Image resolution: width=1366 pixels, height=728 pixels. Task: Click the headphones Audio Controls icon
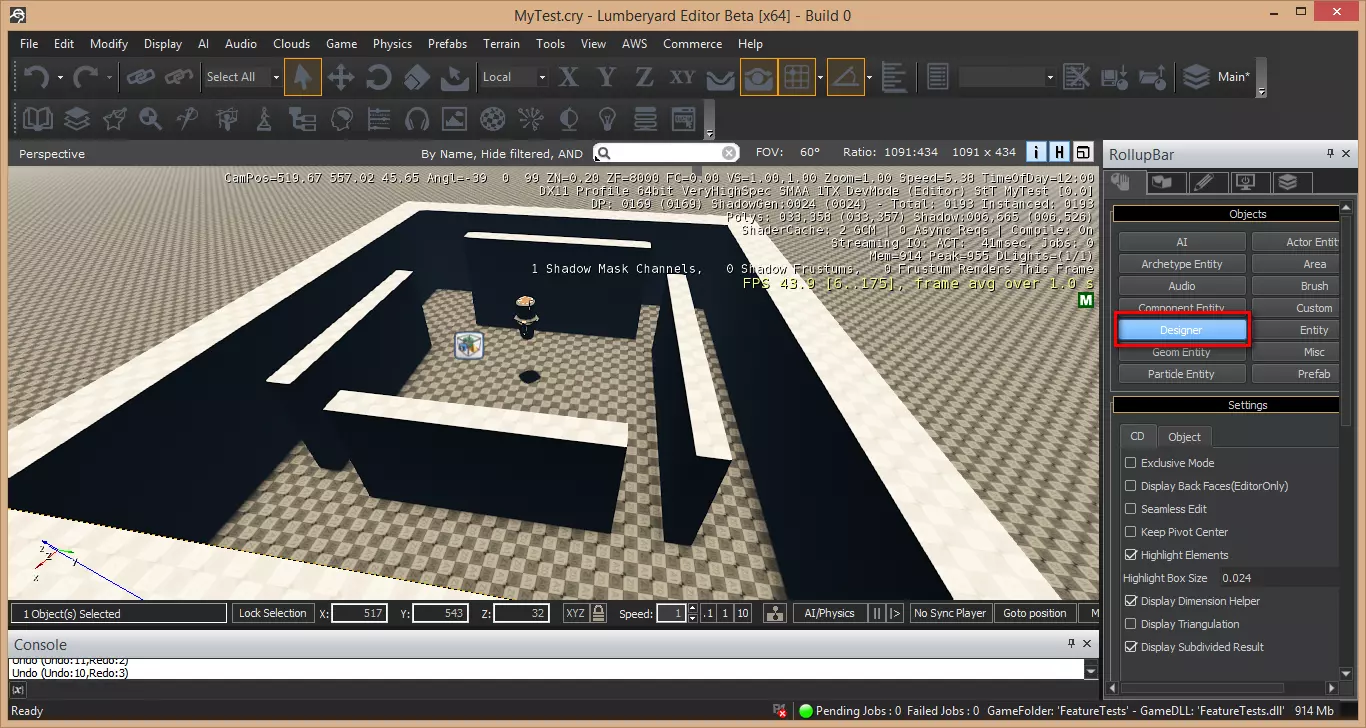(x=416, y=120)
